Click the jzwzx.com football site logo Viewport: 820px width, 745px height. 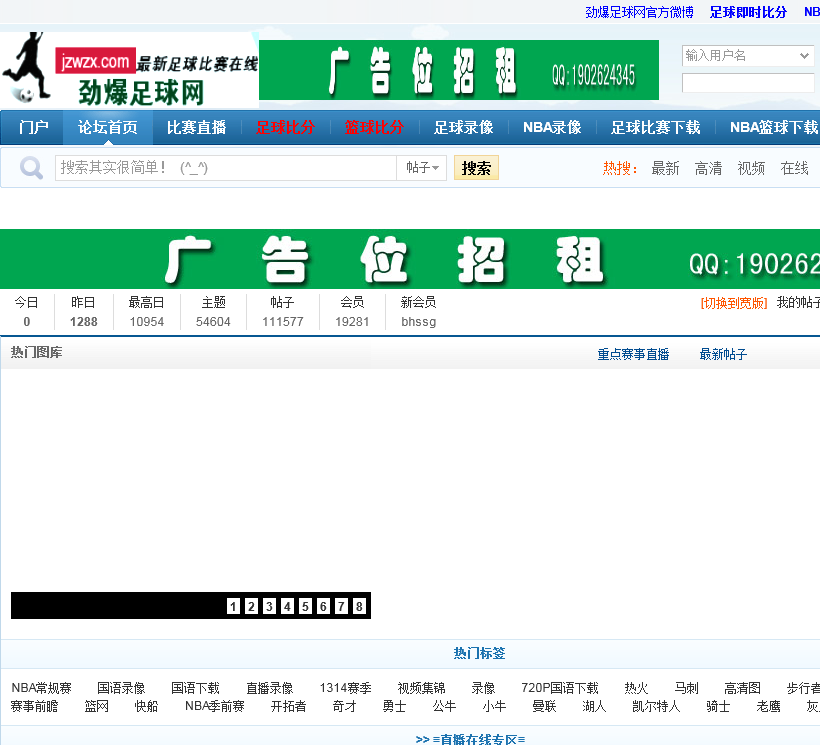point(130,70)
